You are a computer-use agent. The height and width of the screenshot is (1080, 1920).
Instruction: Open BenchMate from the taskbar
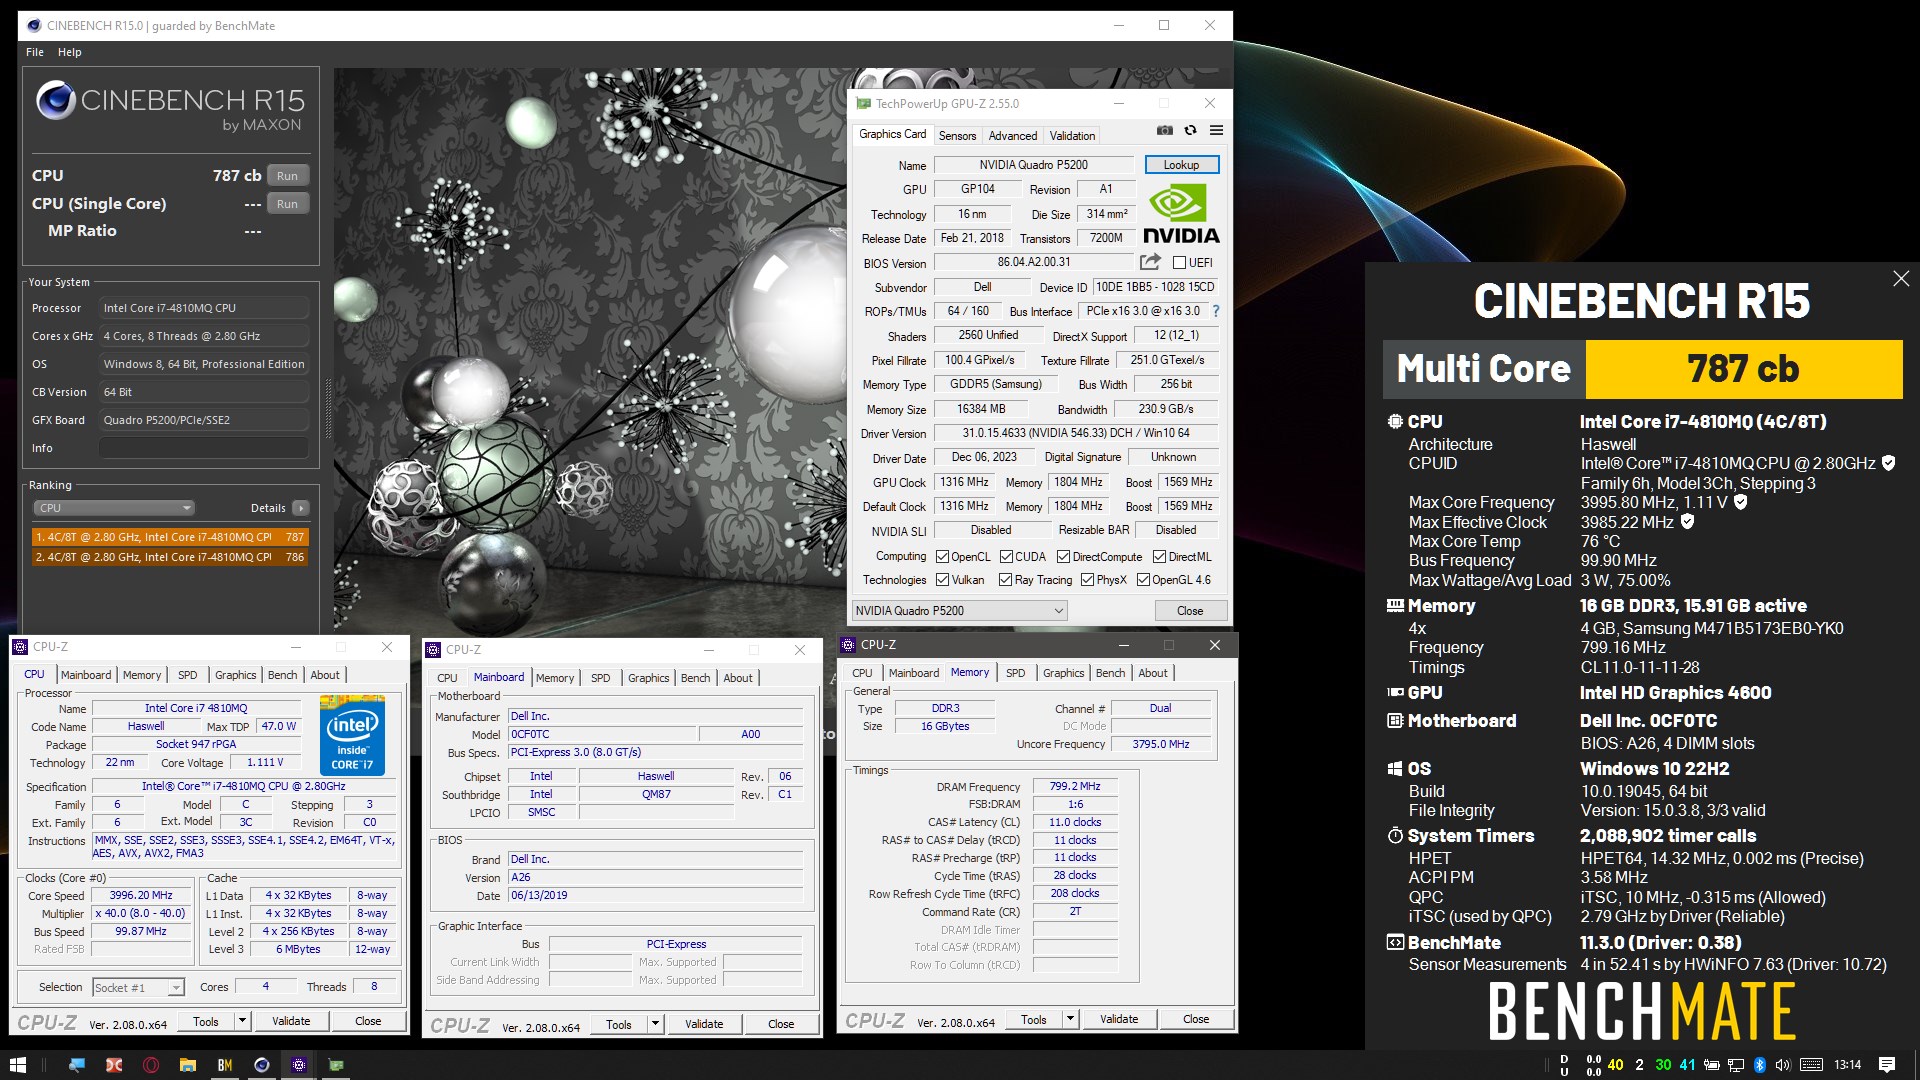[x=225, y=1065]
